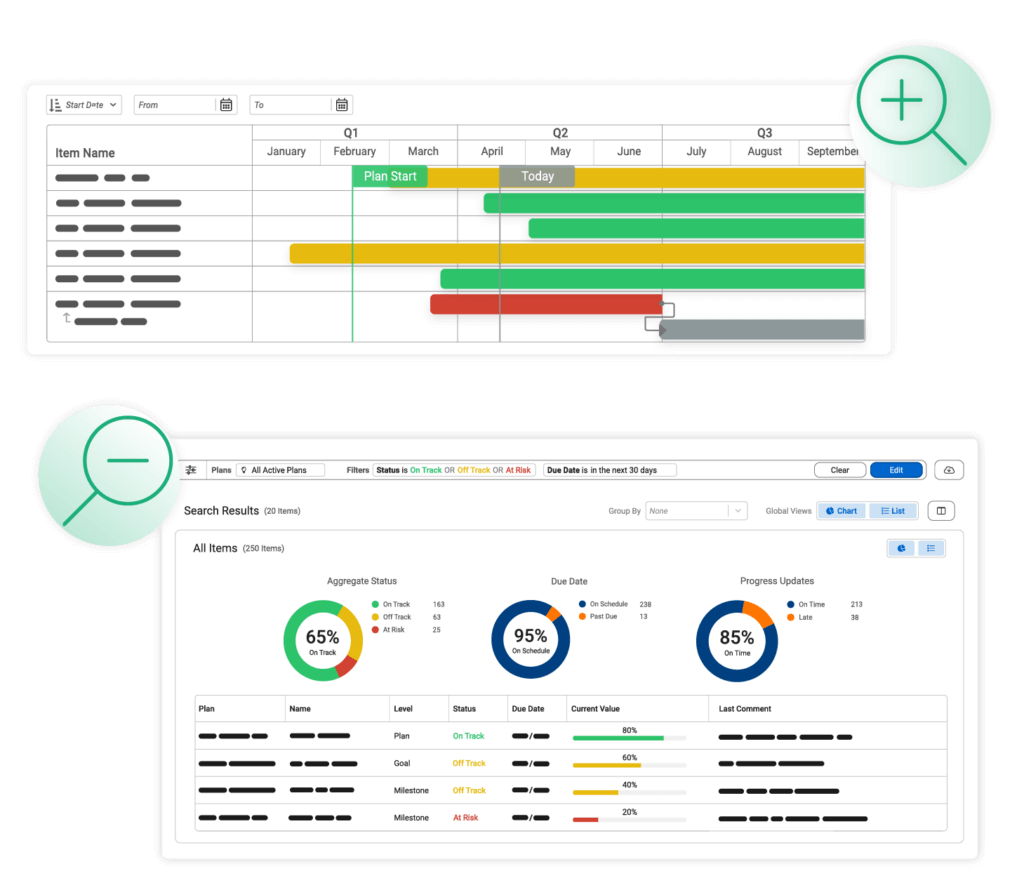
Task: Open the filter settings sliders icon
Action: pos(189,469)
